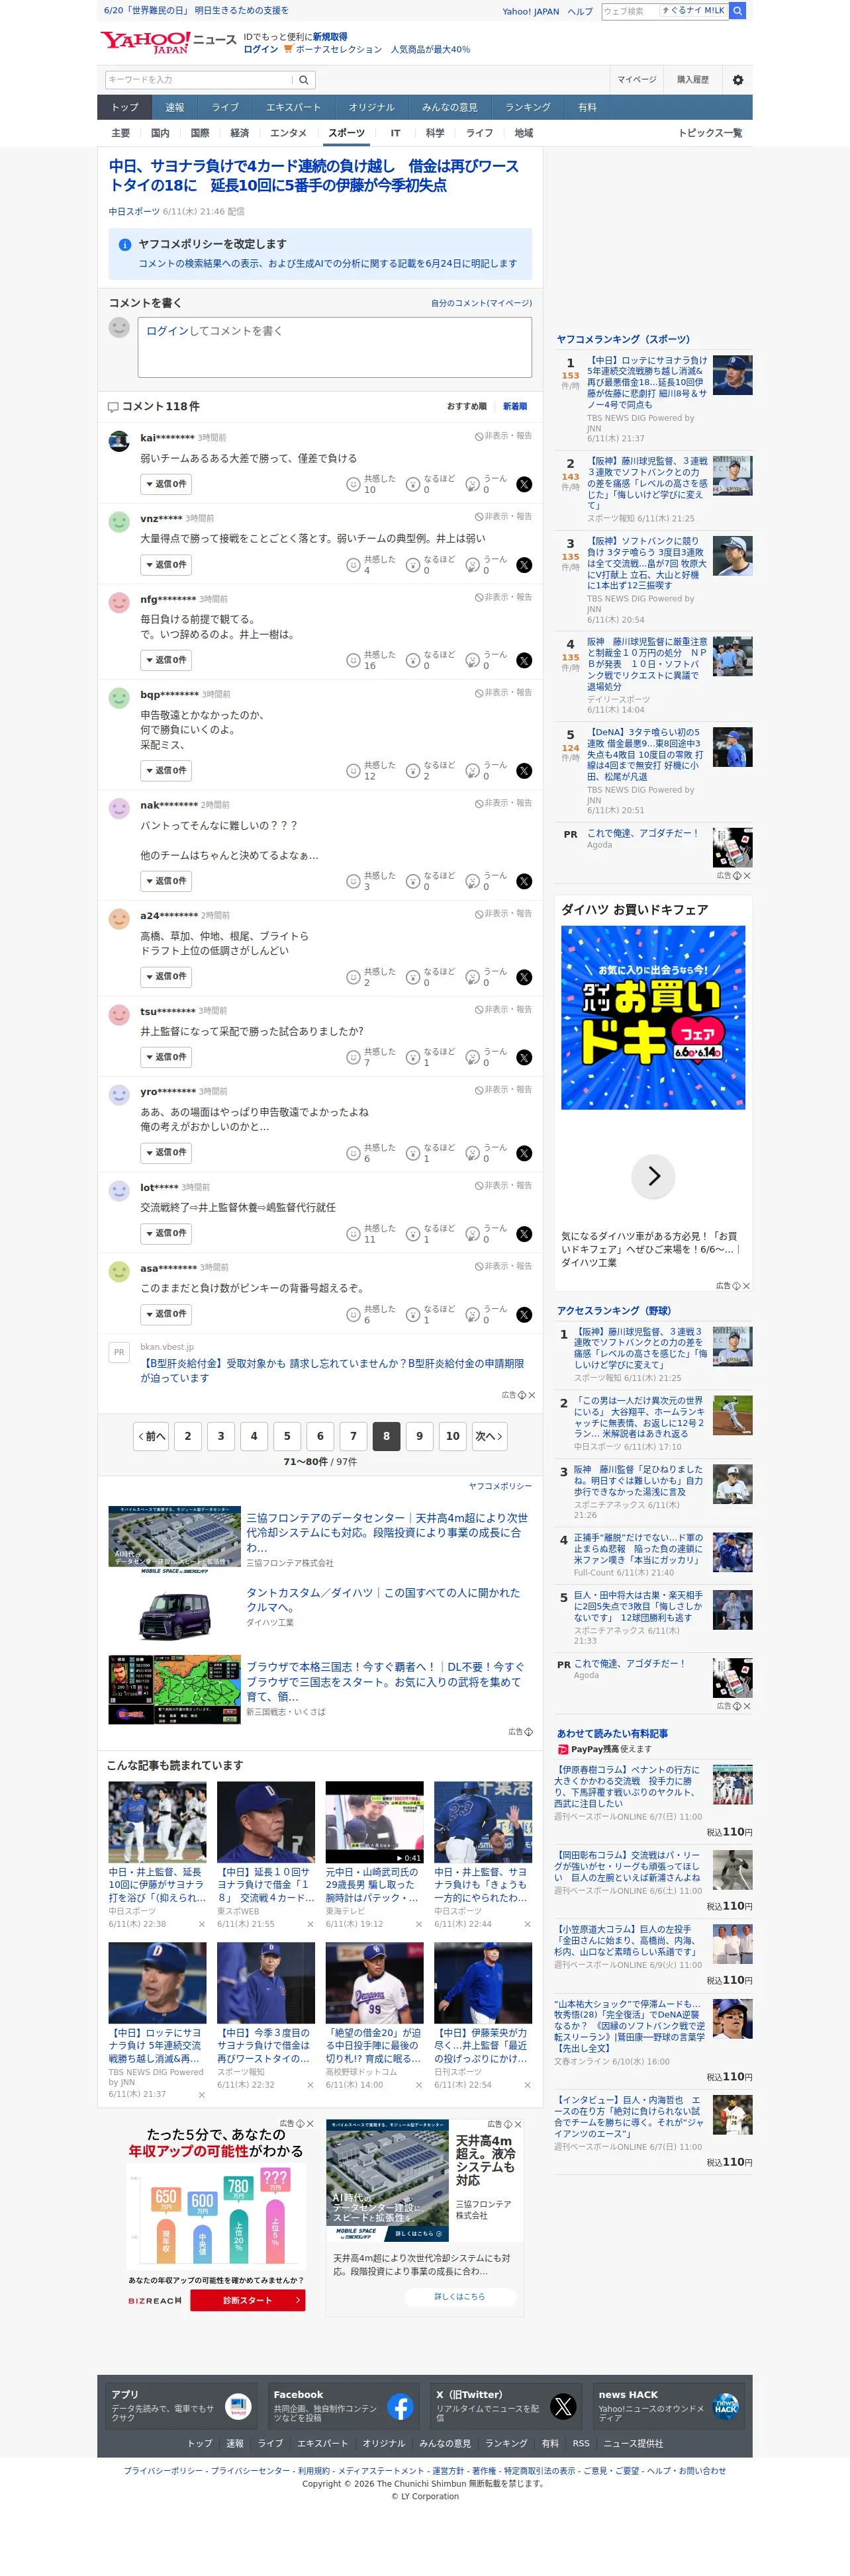Share tsu's comment on X
850x2576 pixels.
pos(524,1057)
